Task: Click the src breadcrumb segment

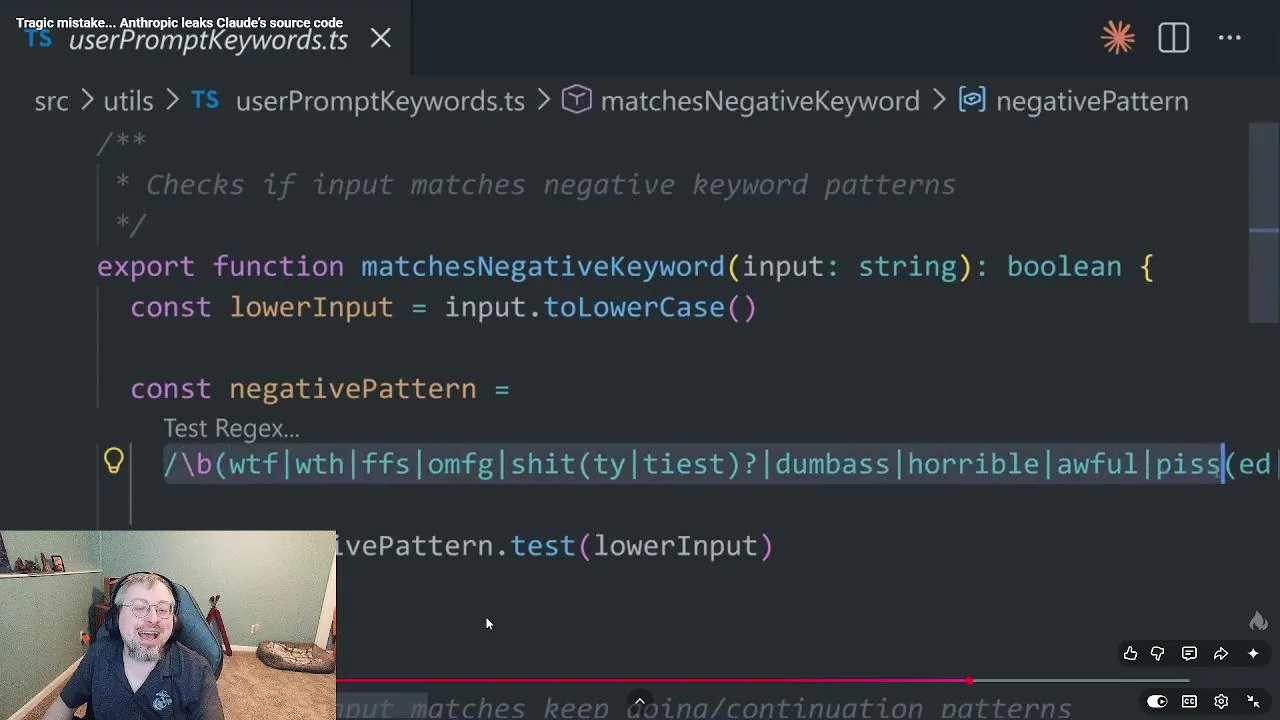Action: click(x=51, y=101)
